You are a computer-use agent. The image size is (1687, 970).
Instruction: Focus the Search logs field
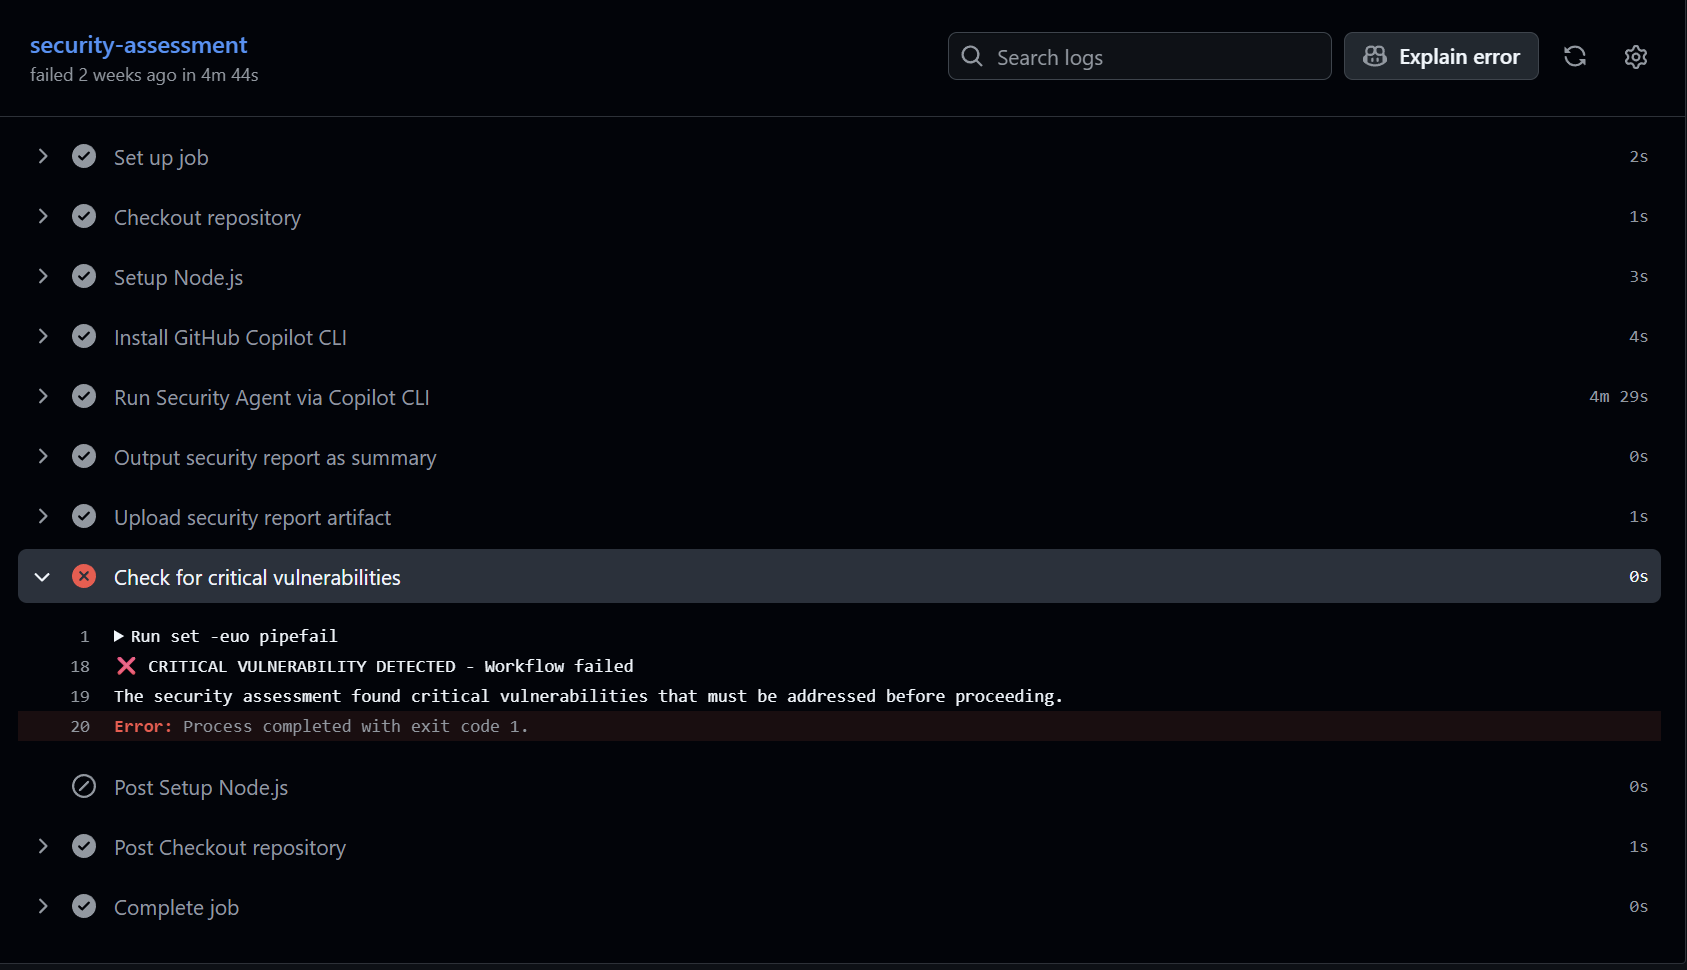tap(1139, 56)
